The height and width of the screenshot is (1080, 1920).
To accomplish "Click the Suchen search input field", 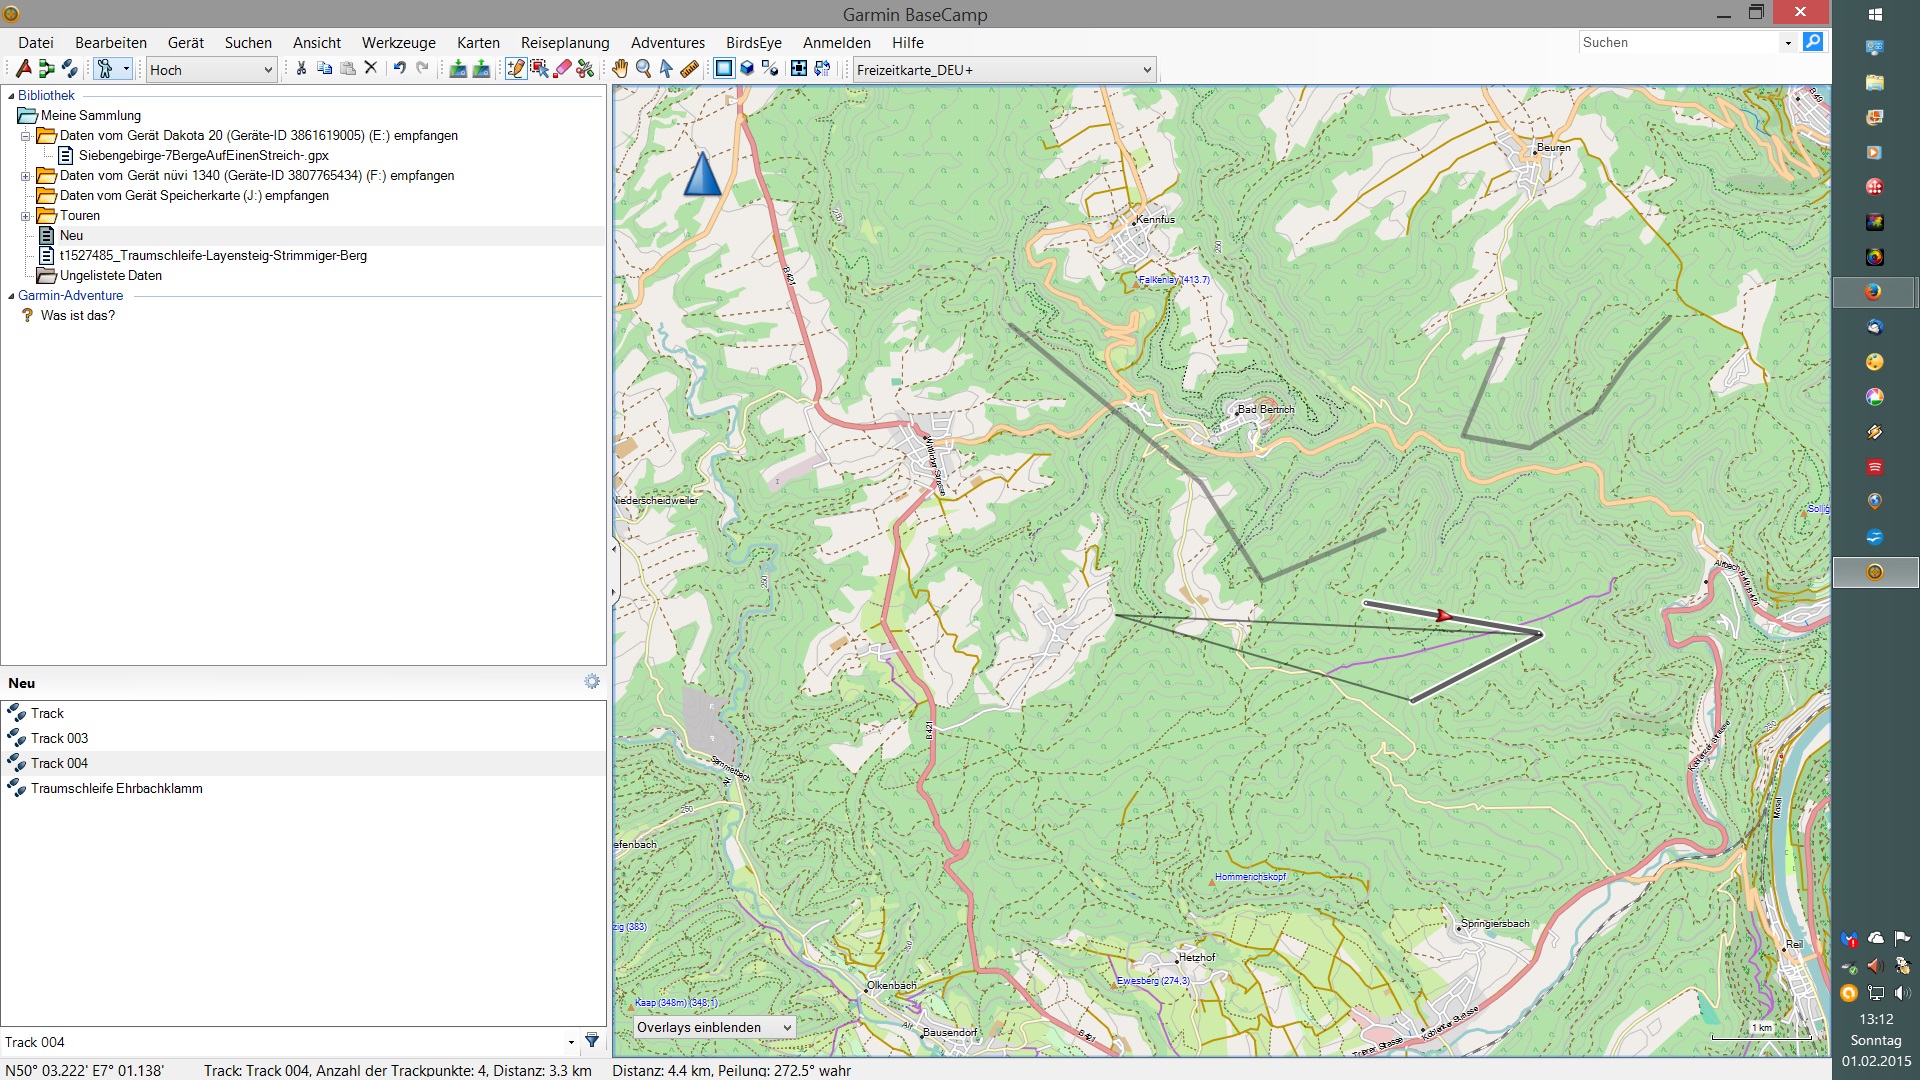I will 1678,43.
